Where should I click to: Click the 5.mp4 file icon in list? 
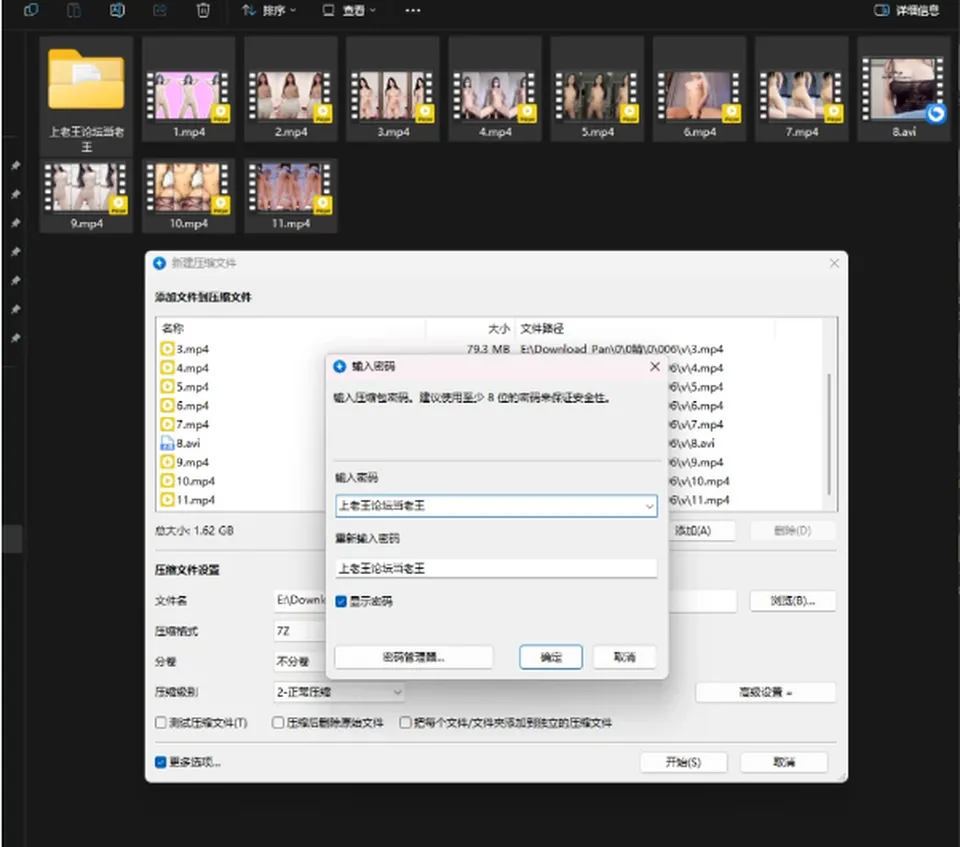pos(167,386)
